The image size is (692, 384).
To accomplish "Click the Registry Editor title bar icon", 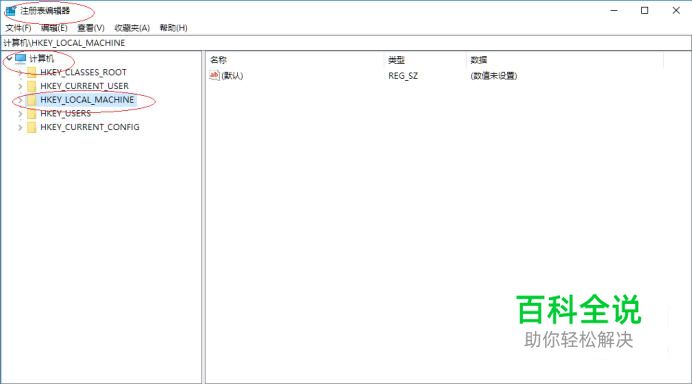I will coord(11,11).
